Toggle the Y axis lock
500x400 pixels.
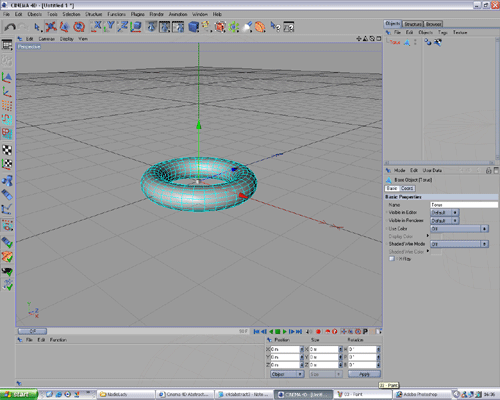[x=110, y=27]
